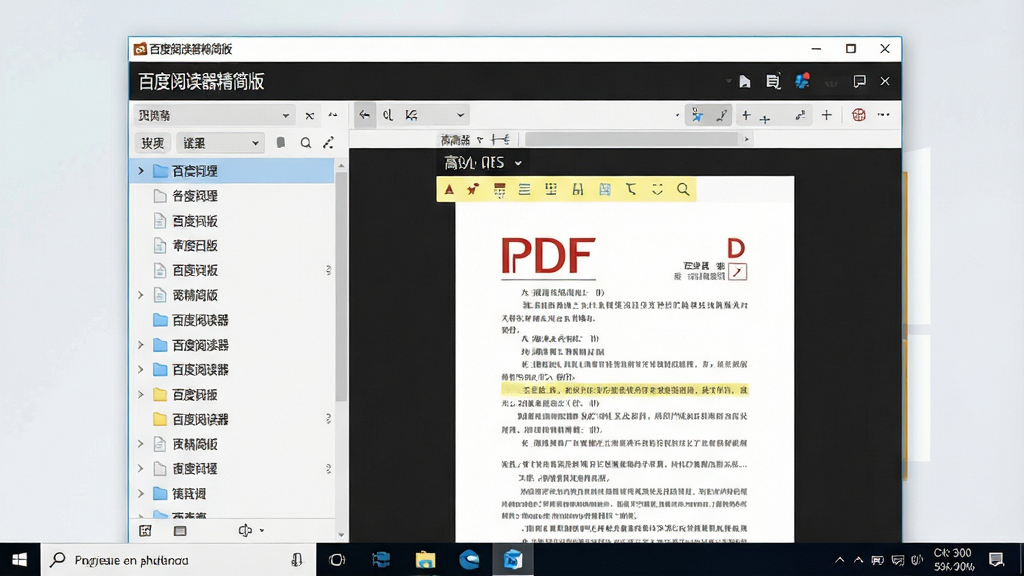Select the yellow folder row with a number badge

pos(232,419)
